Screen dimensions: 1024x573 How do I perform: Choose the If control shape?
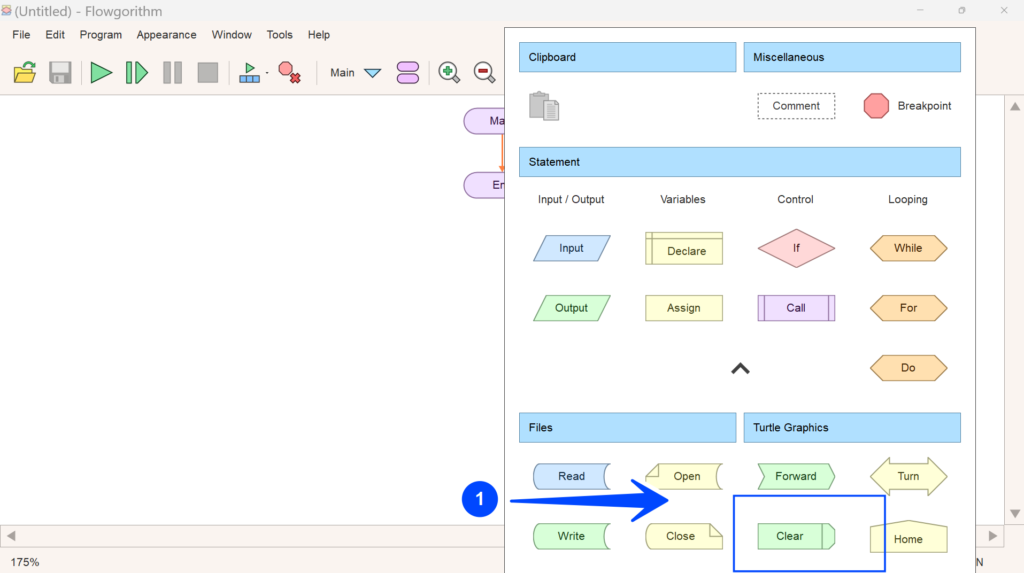click(x=796, y=248)
